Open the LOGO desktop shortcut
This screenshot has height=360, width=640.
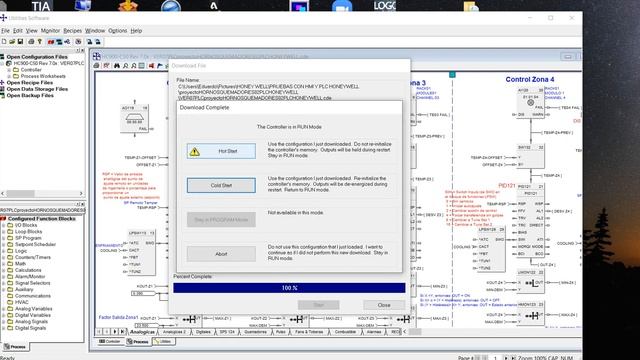click(x=385, y=6)
